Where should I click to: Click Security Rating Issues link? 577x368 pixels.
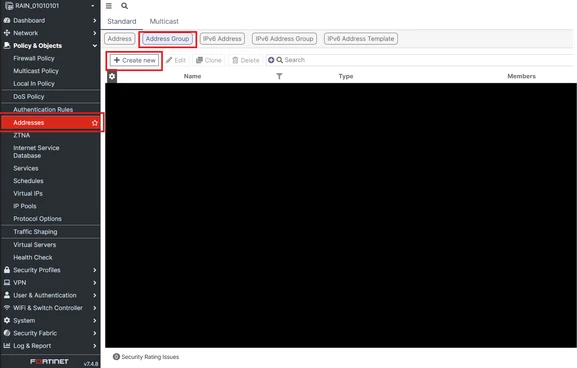click(x=150, y=357)
